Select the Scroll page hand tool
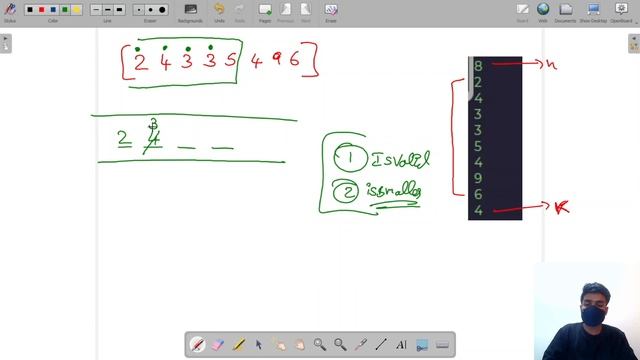Screen dimensions: 640x360 300,344
